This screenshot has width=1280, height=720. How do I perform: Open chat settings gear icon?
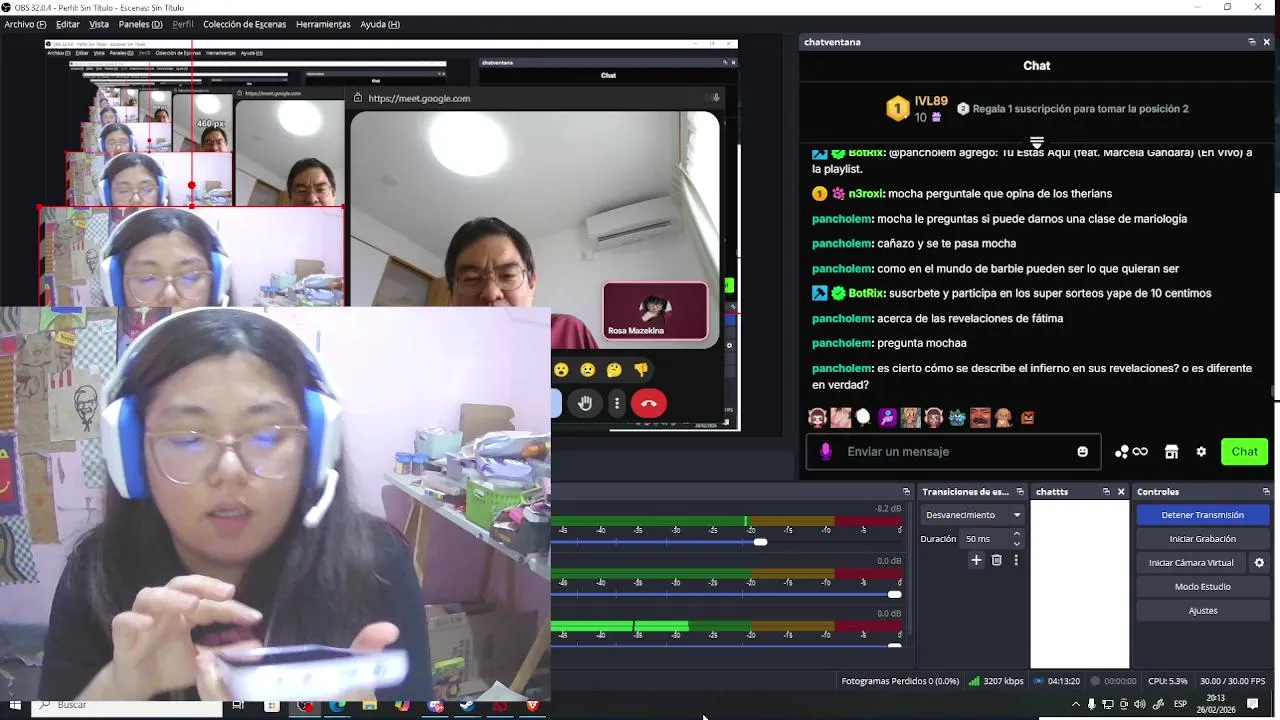coord(1201,452)
